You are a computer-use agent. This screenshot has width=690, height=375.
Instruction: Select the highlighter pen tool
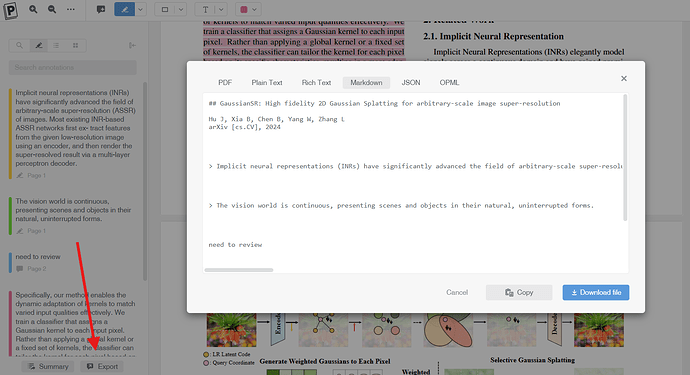pyautogui.click(x=125, y=9)
